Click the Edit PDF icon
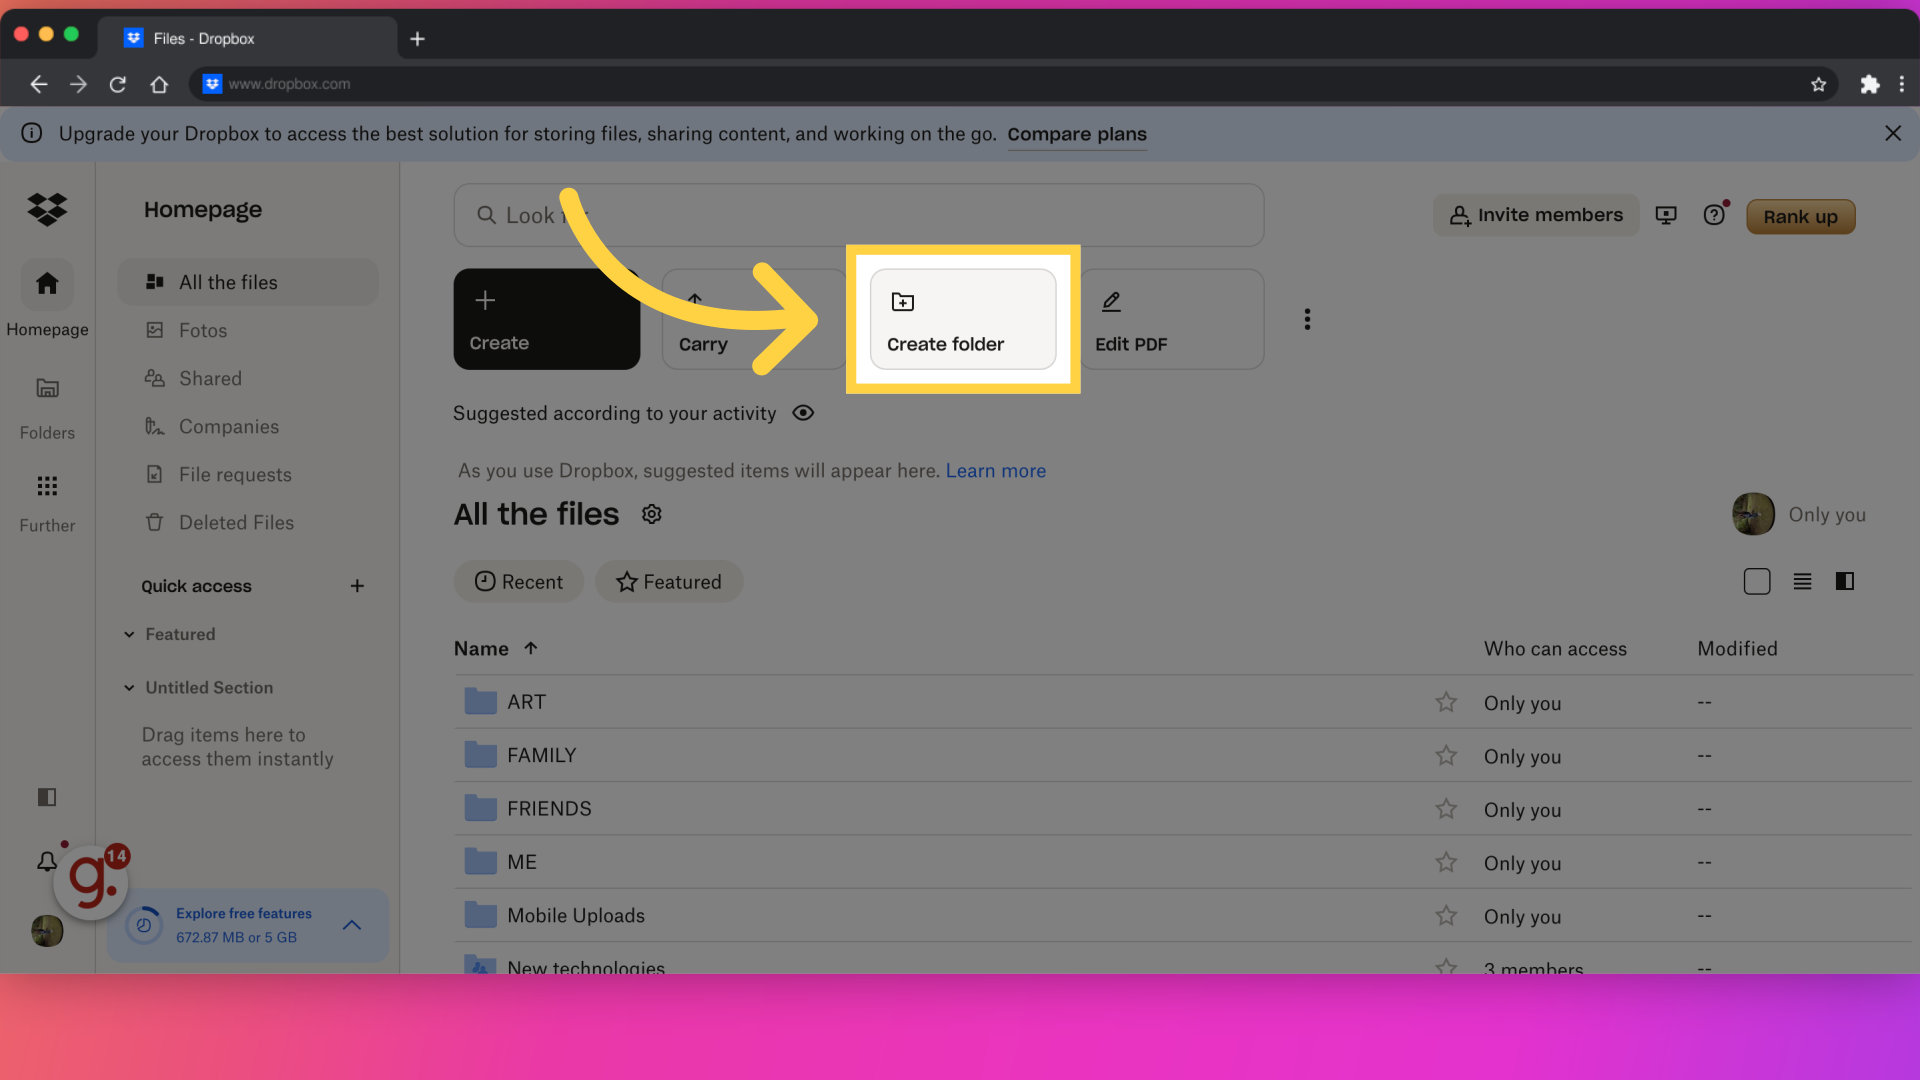Screen dimensions: 1920x1080 (1110, 302)
